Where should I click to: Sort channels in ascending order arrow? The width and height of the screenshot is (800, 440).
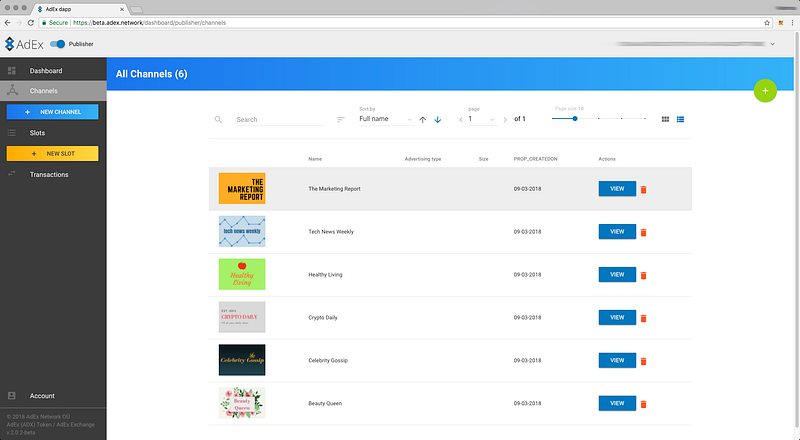pos(423,120)
